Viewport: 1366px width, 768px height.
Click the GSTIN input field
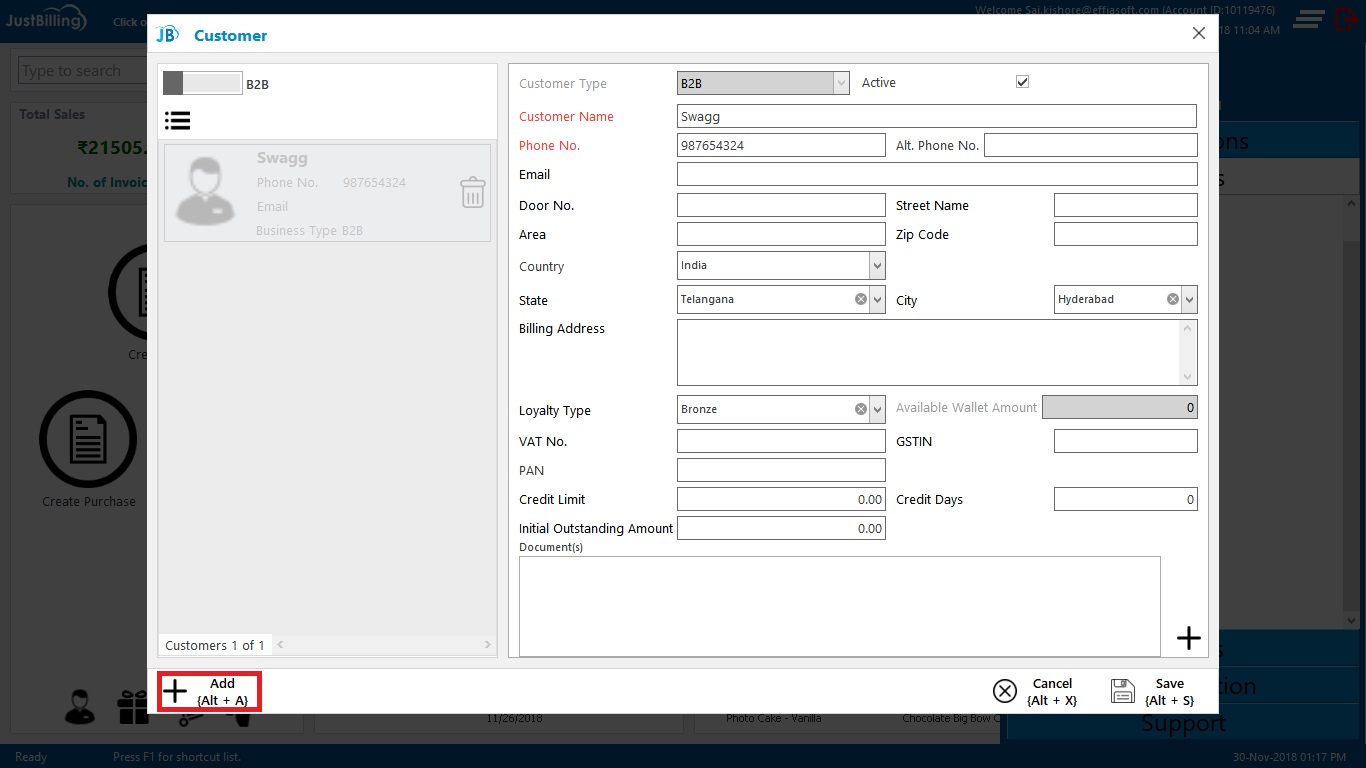[x=1125, y=441]
